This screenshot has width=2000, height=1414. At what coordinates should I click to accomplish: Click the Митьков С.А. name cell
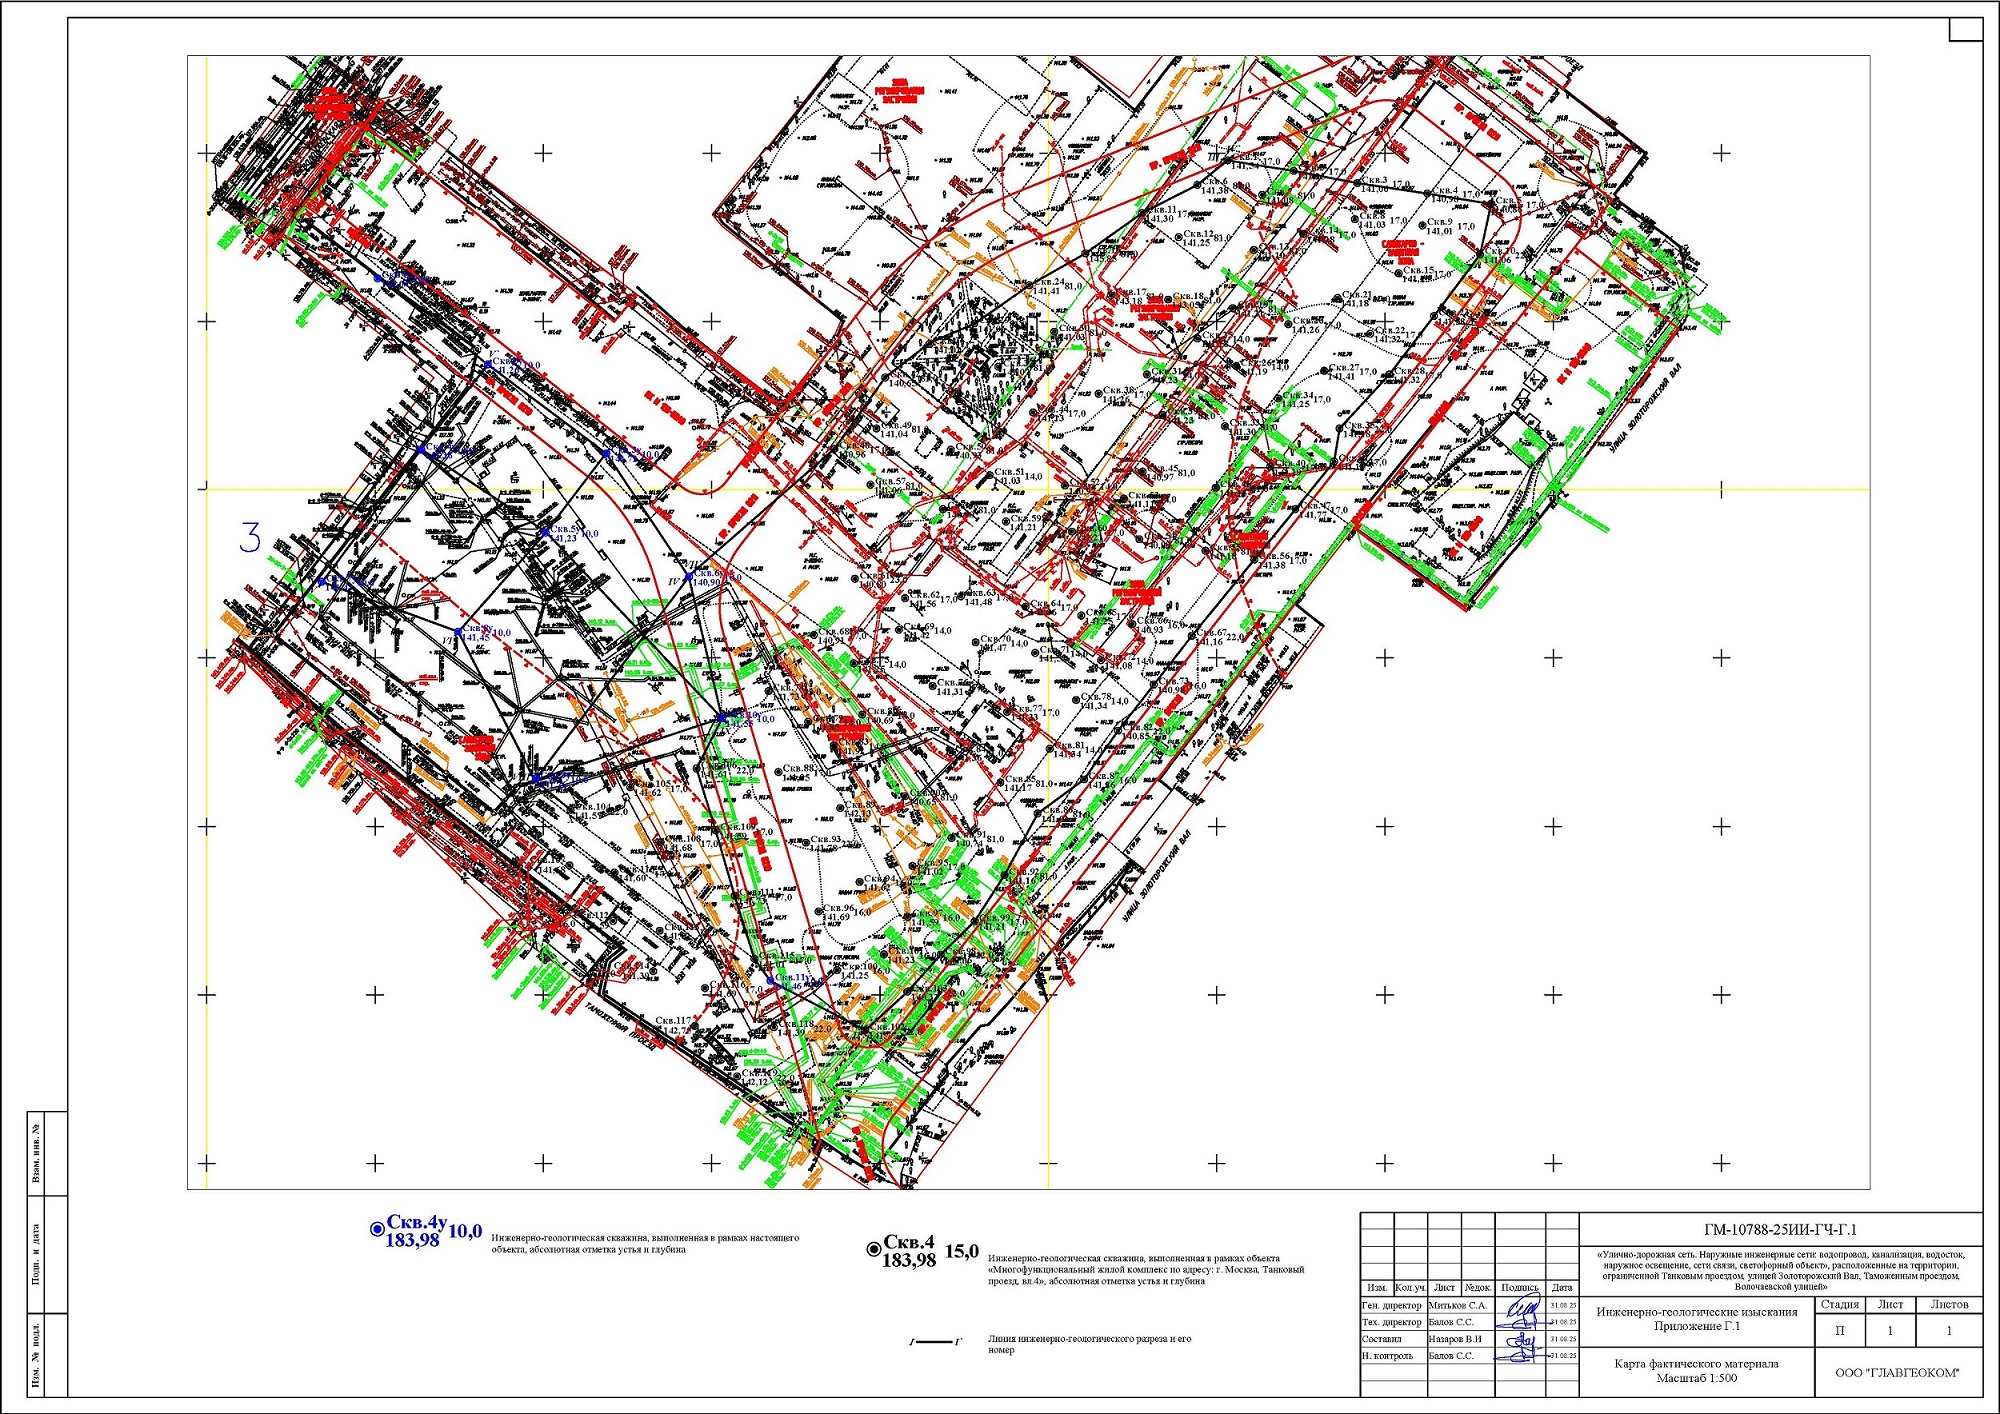pos(1457,1305)
